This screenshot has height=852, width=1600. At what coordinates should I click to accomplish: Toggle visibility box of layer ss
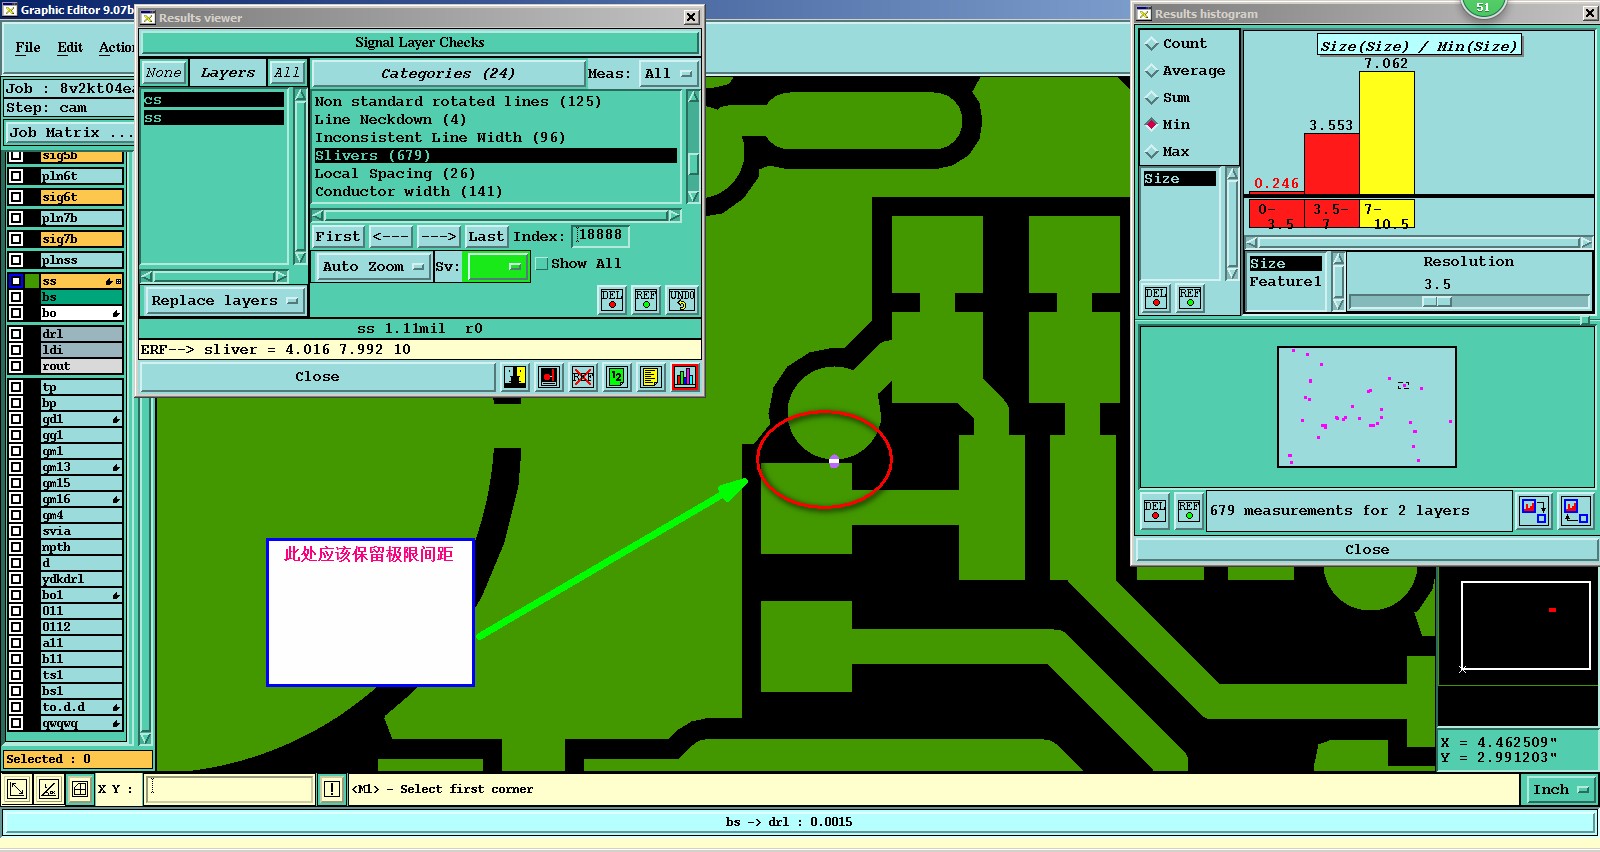[x=16, y=281]
